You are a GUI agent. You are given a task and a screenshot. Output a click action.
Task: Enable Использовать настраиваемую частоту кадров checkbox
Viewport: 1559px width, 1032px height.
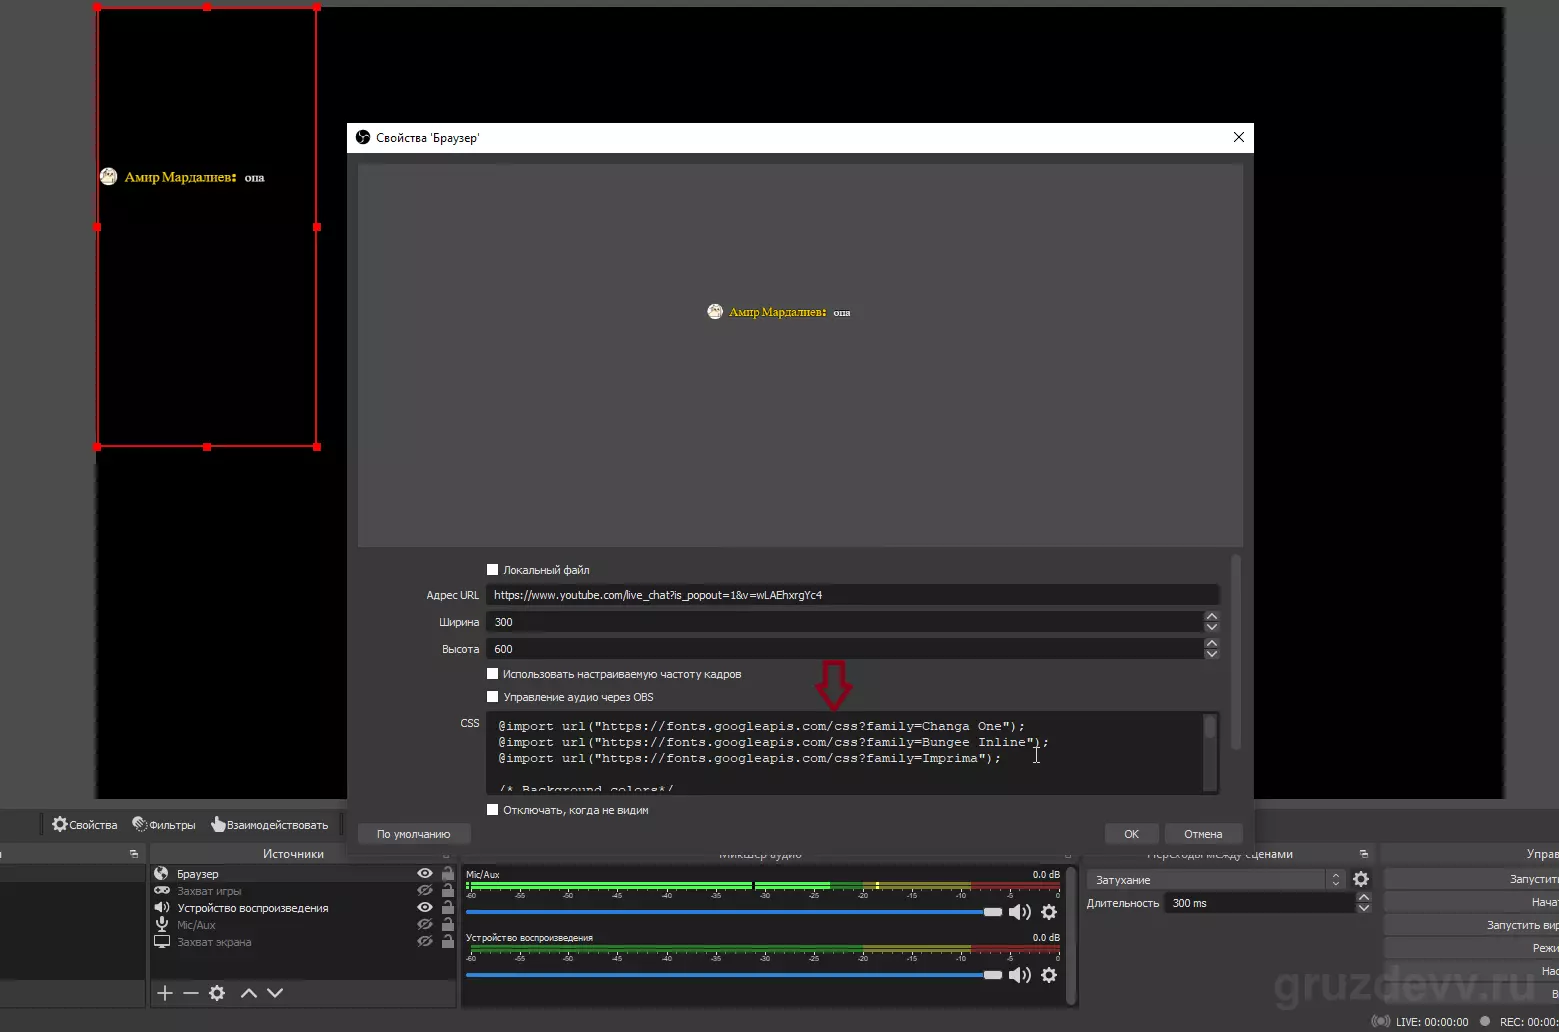pyautogui.click(x=492, y=674)
